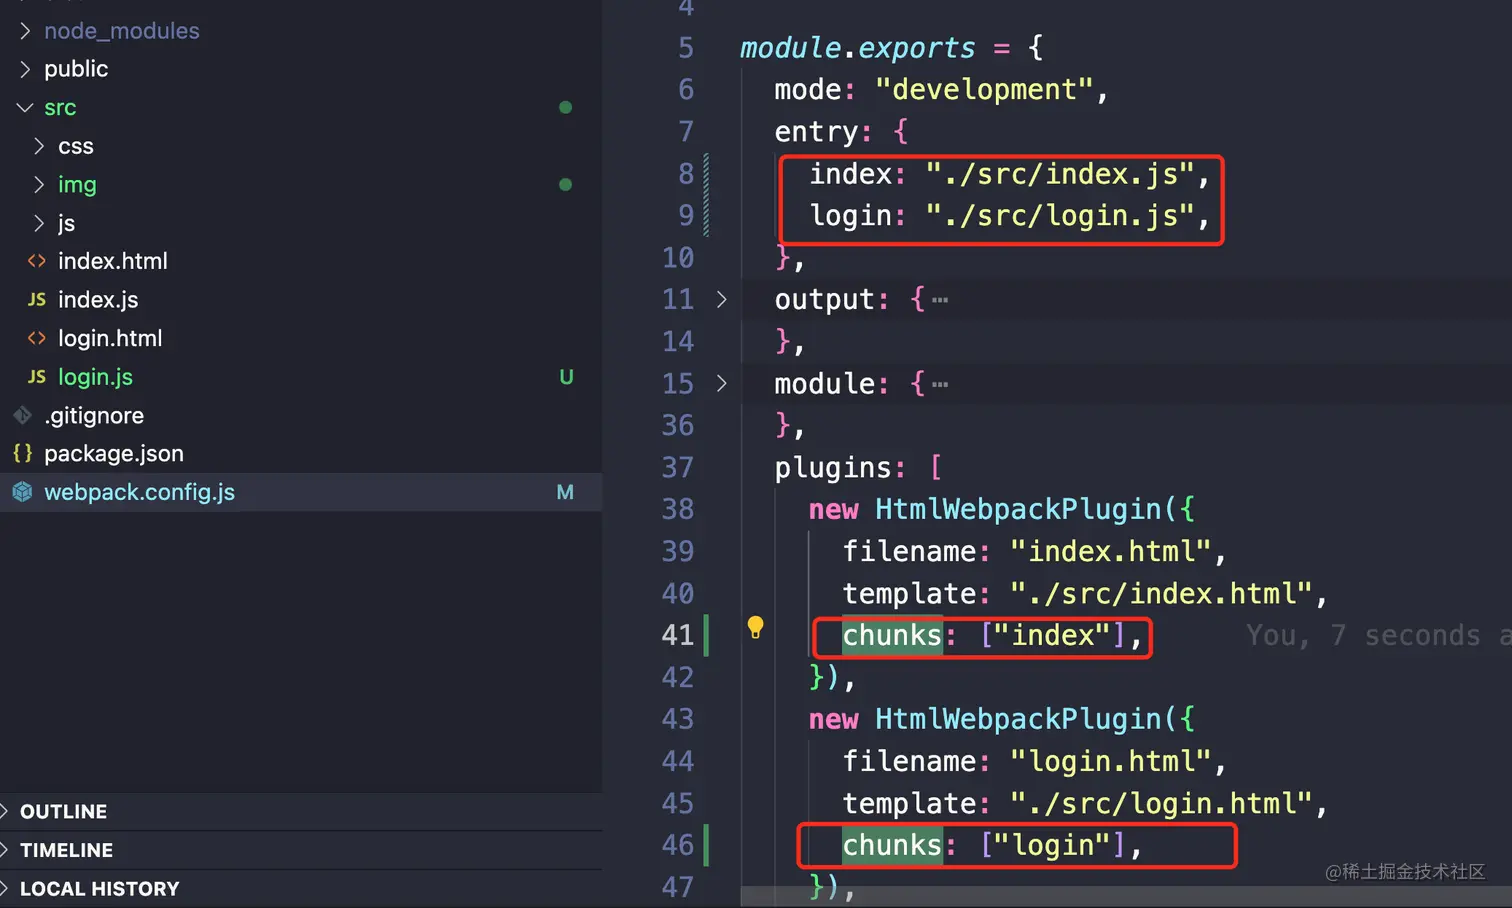Click the HTML icon beside index.html

coord(37,261)
